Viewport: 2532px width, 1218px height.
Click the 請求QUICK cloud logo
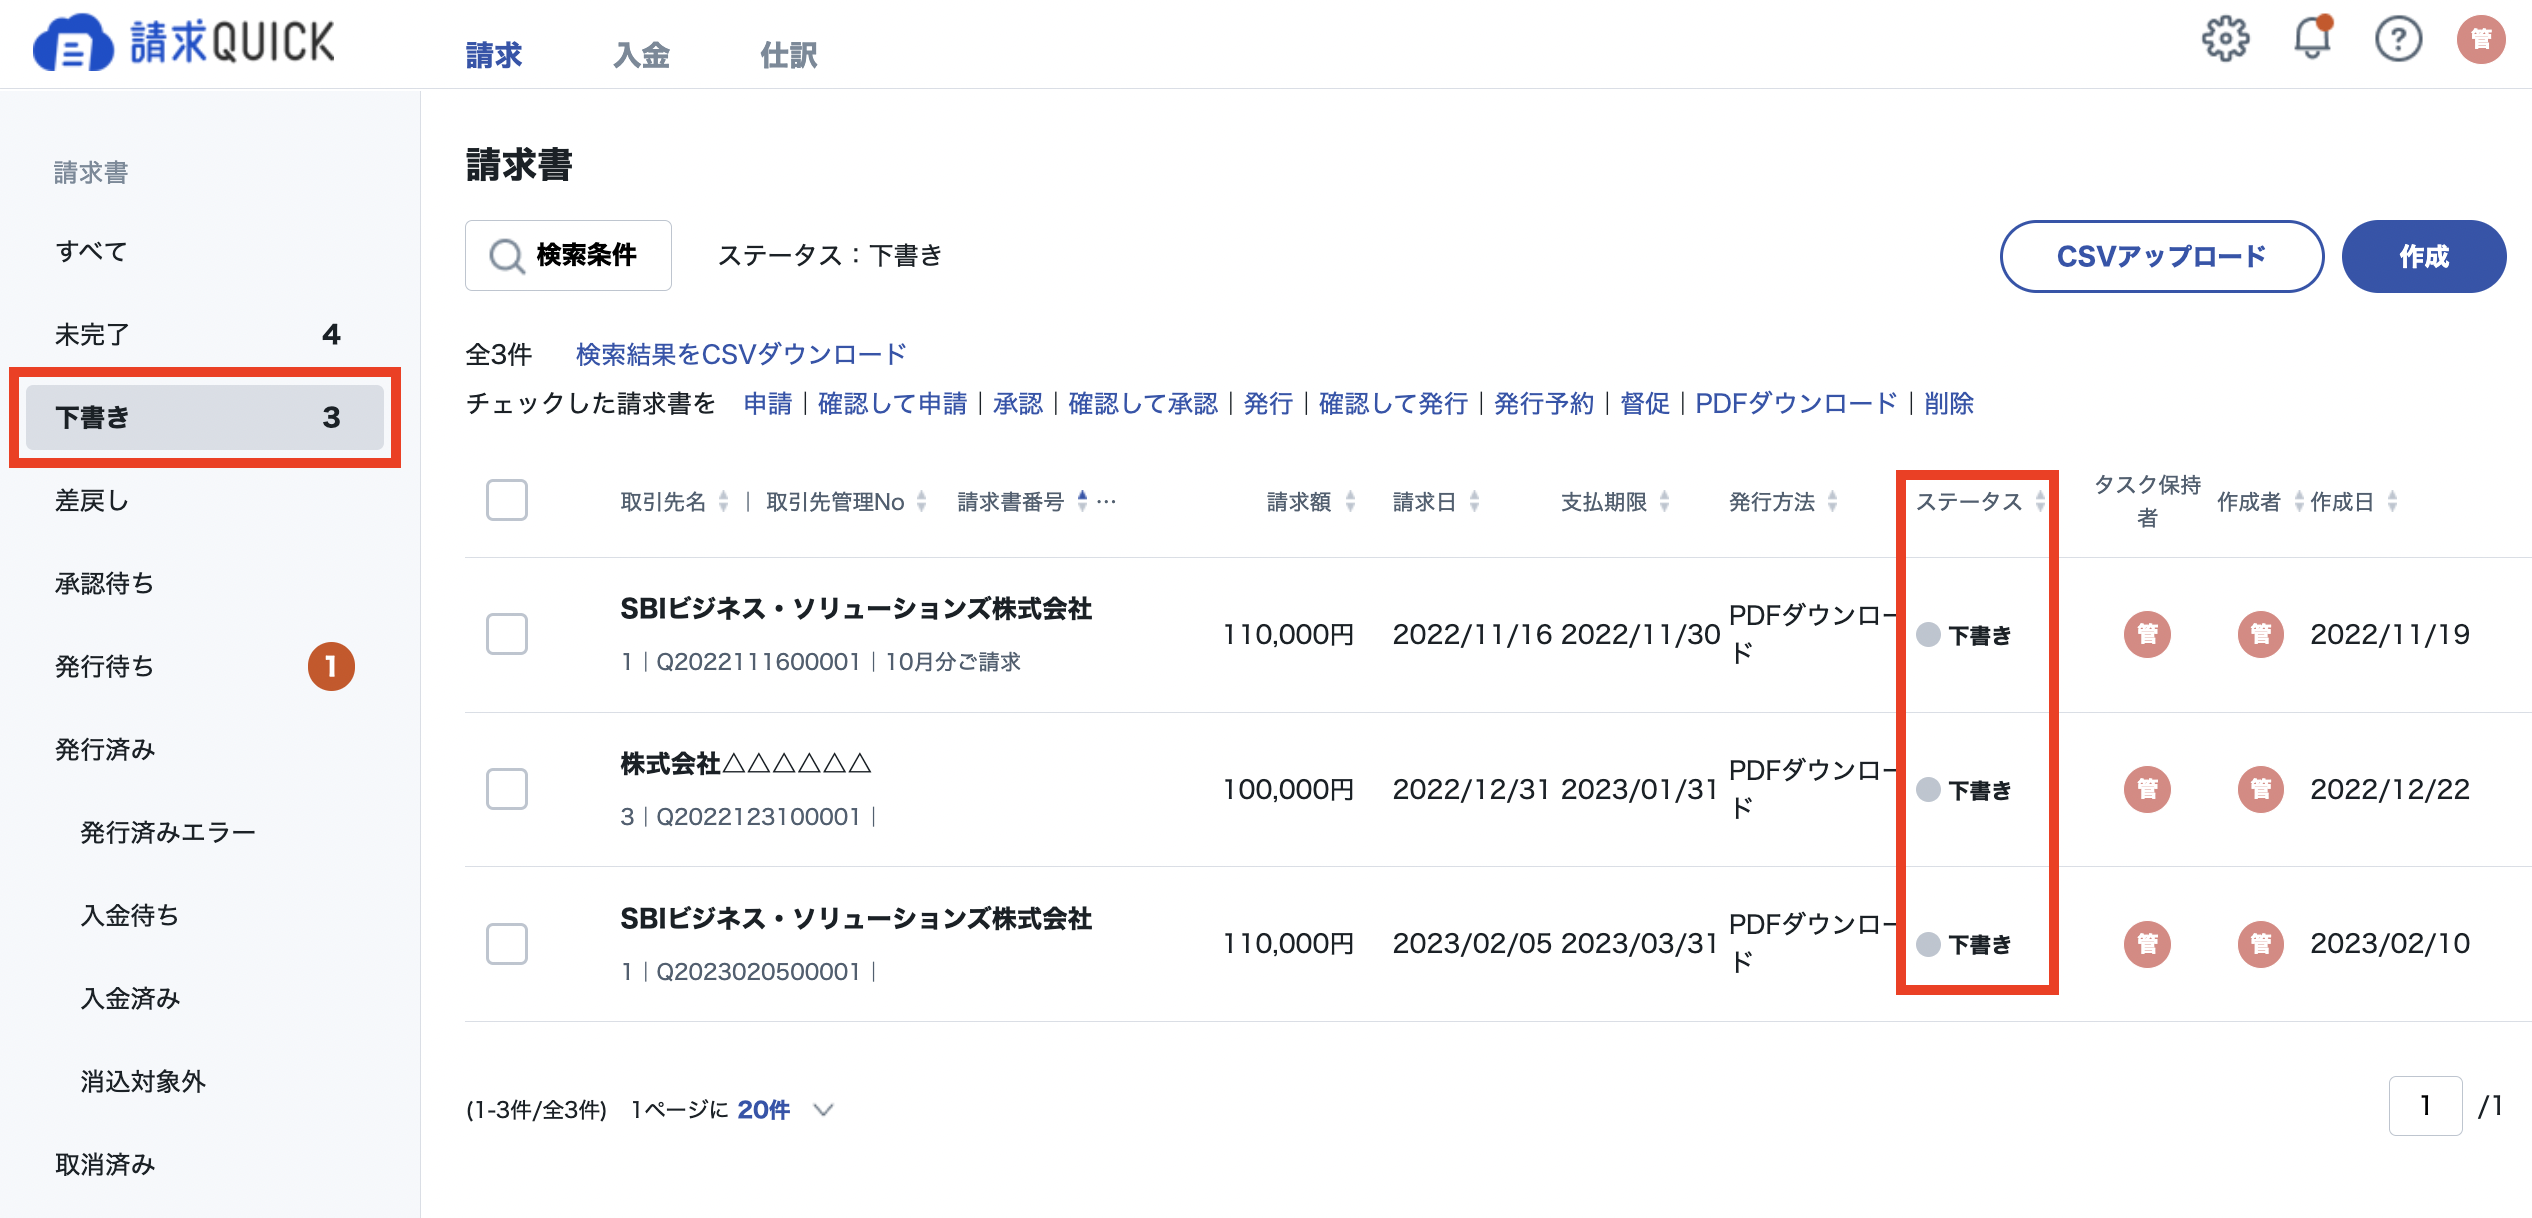pyautogui.click(x=184, y=42)
